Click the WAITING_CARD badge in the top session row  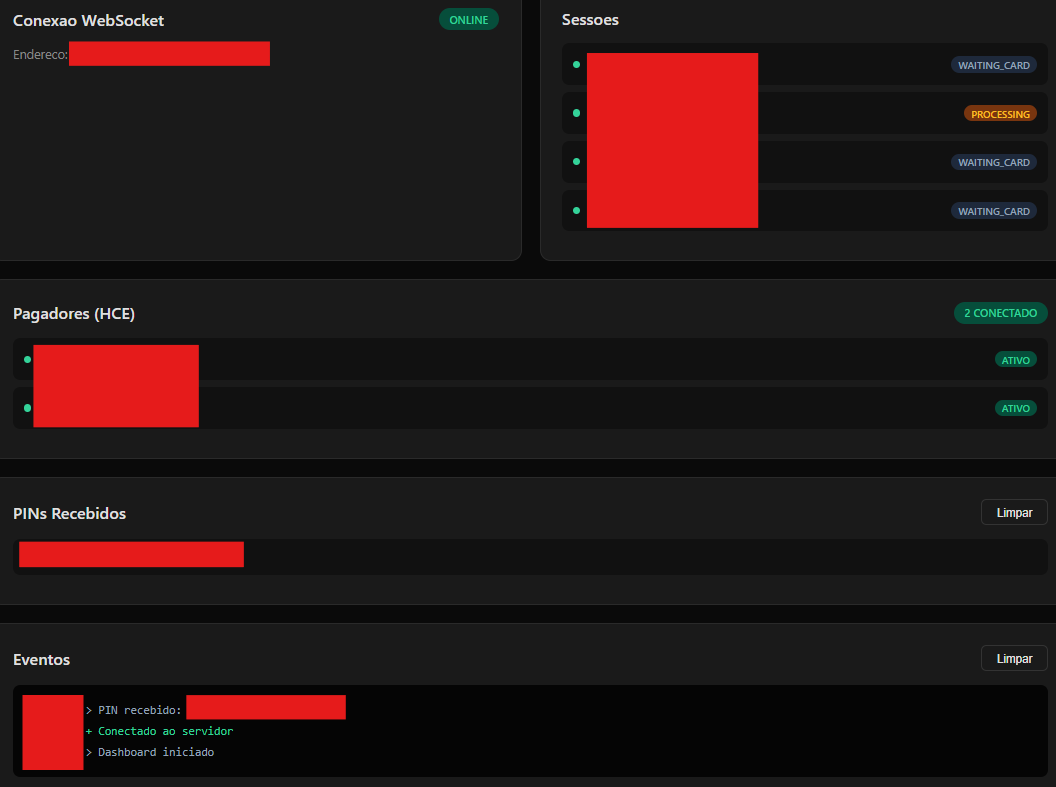(x=993, y=65)
